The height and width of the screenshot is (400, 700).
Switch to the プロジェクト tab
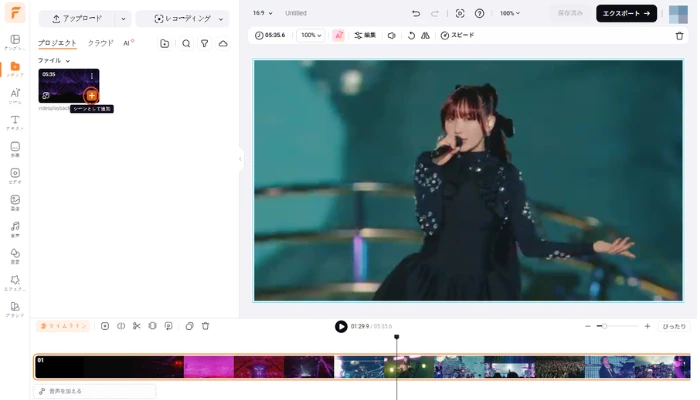(57, 43)
